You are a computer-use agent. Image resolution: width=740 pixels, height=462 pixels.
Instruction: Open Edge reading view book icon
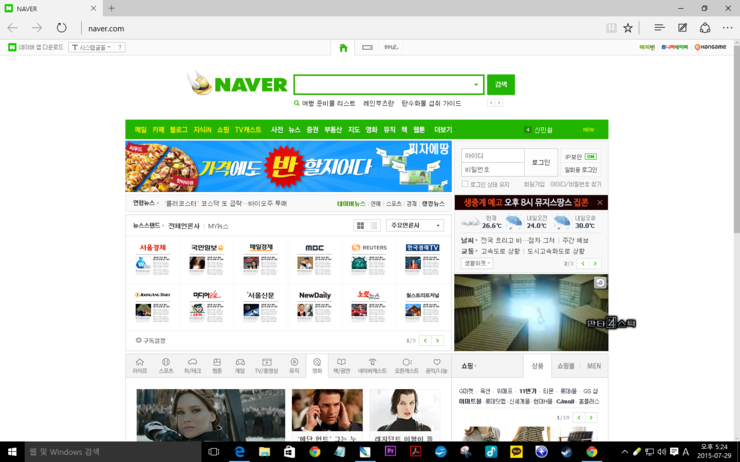point(611,28)
